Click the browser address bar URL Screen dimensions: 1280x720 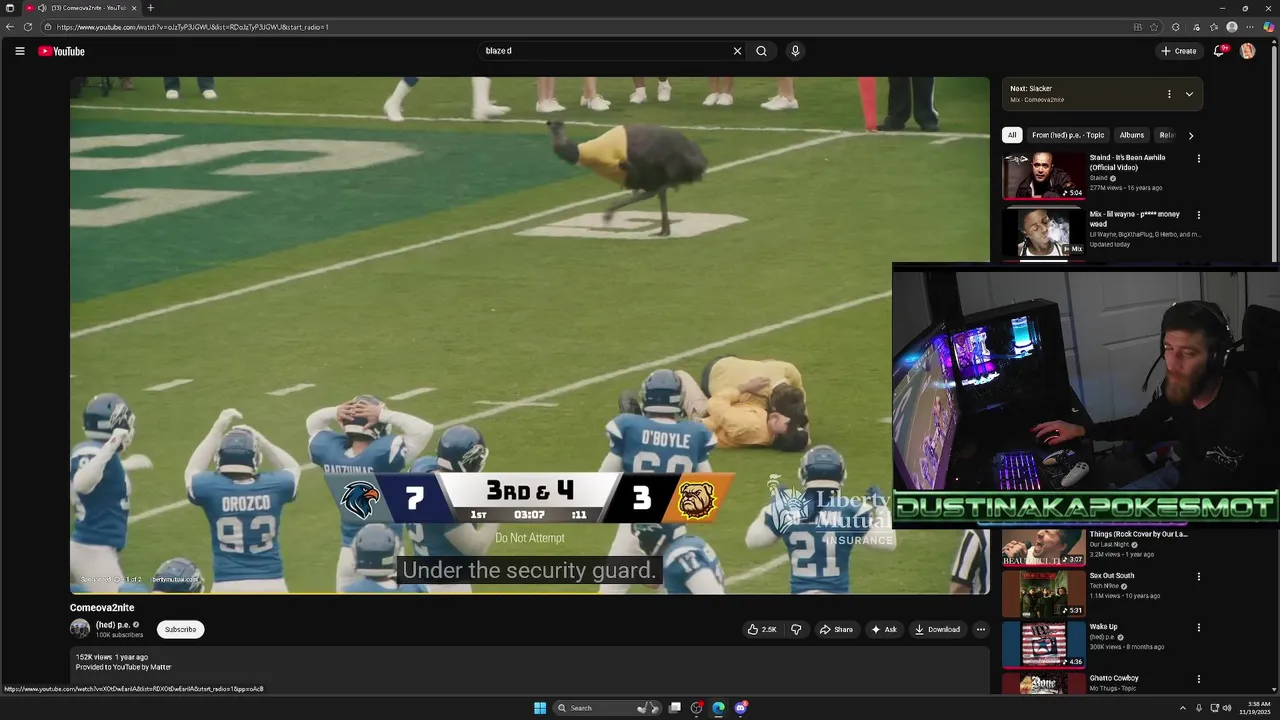point(193,27)
